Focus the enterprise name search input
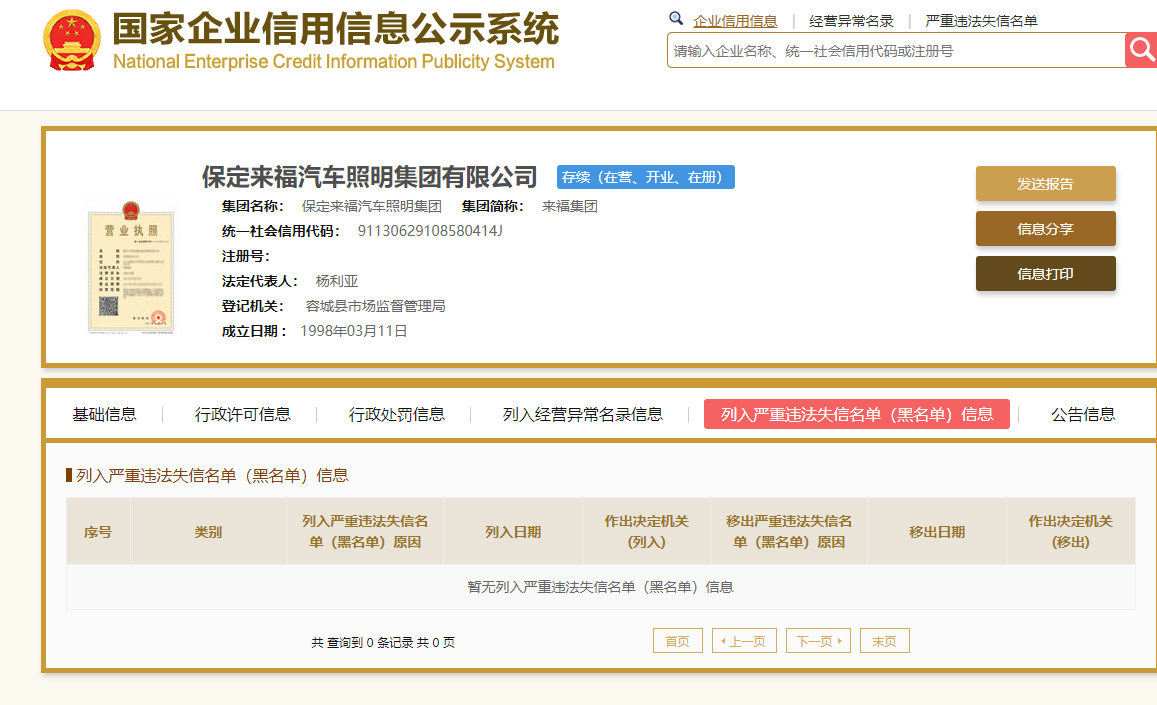The width and height of the screenshot is (1157, 705). click(x=897, y=50)
